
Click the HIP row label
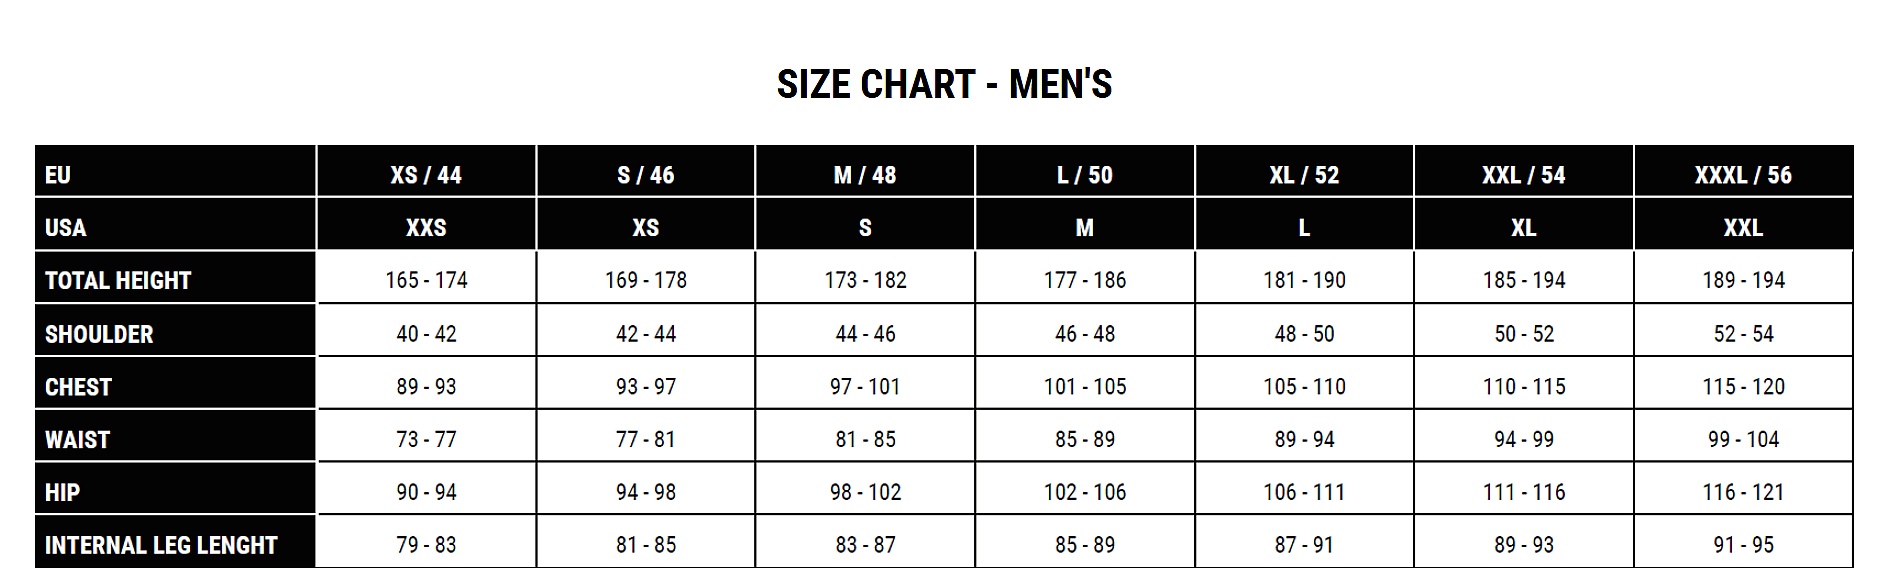click(62, 493)
